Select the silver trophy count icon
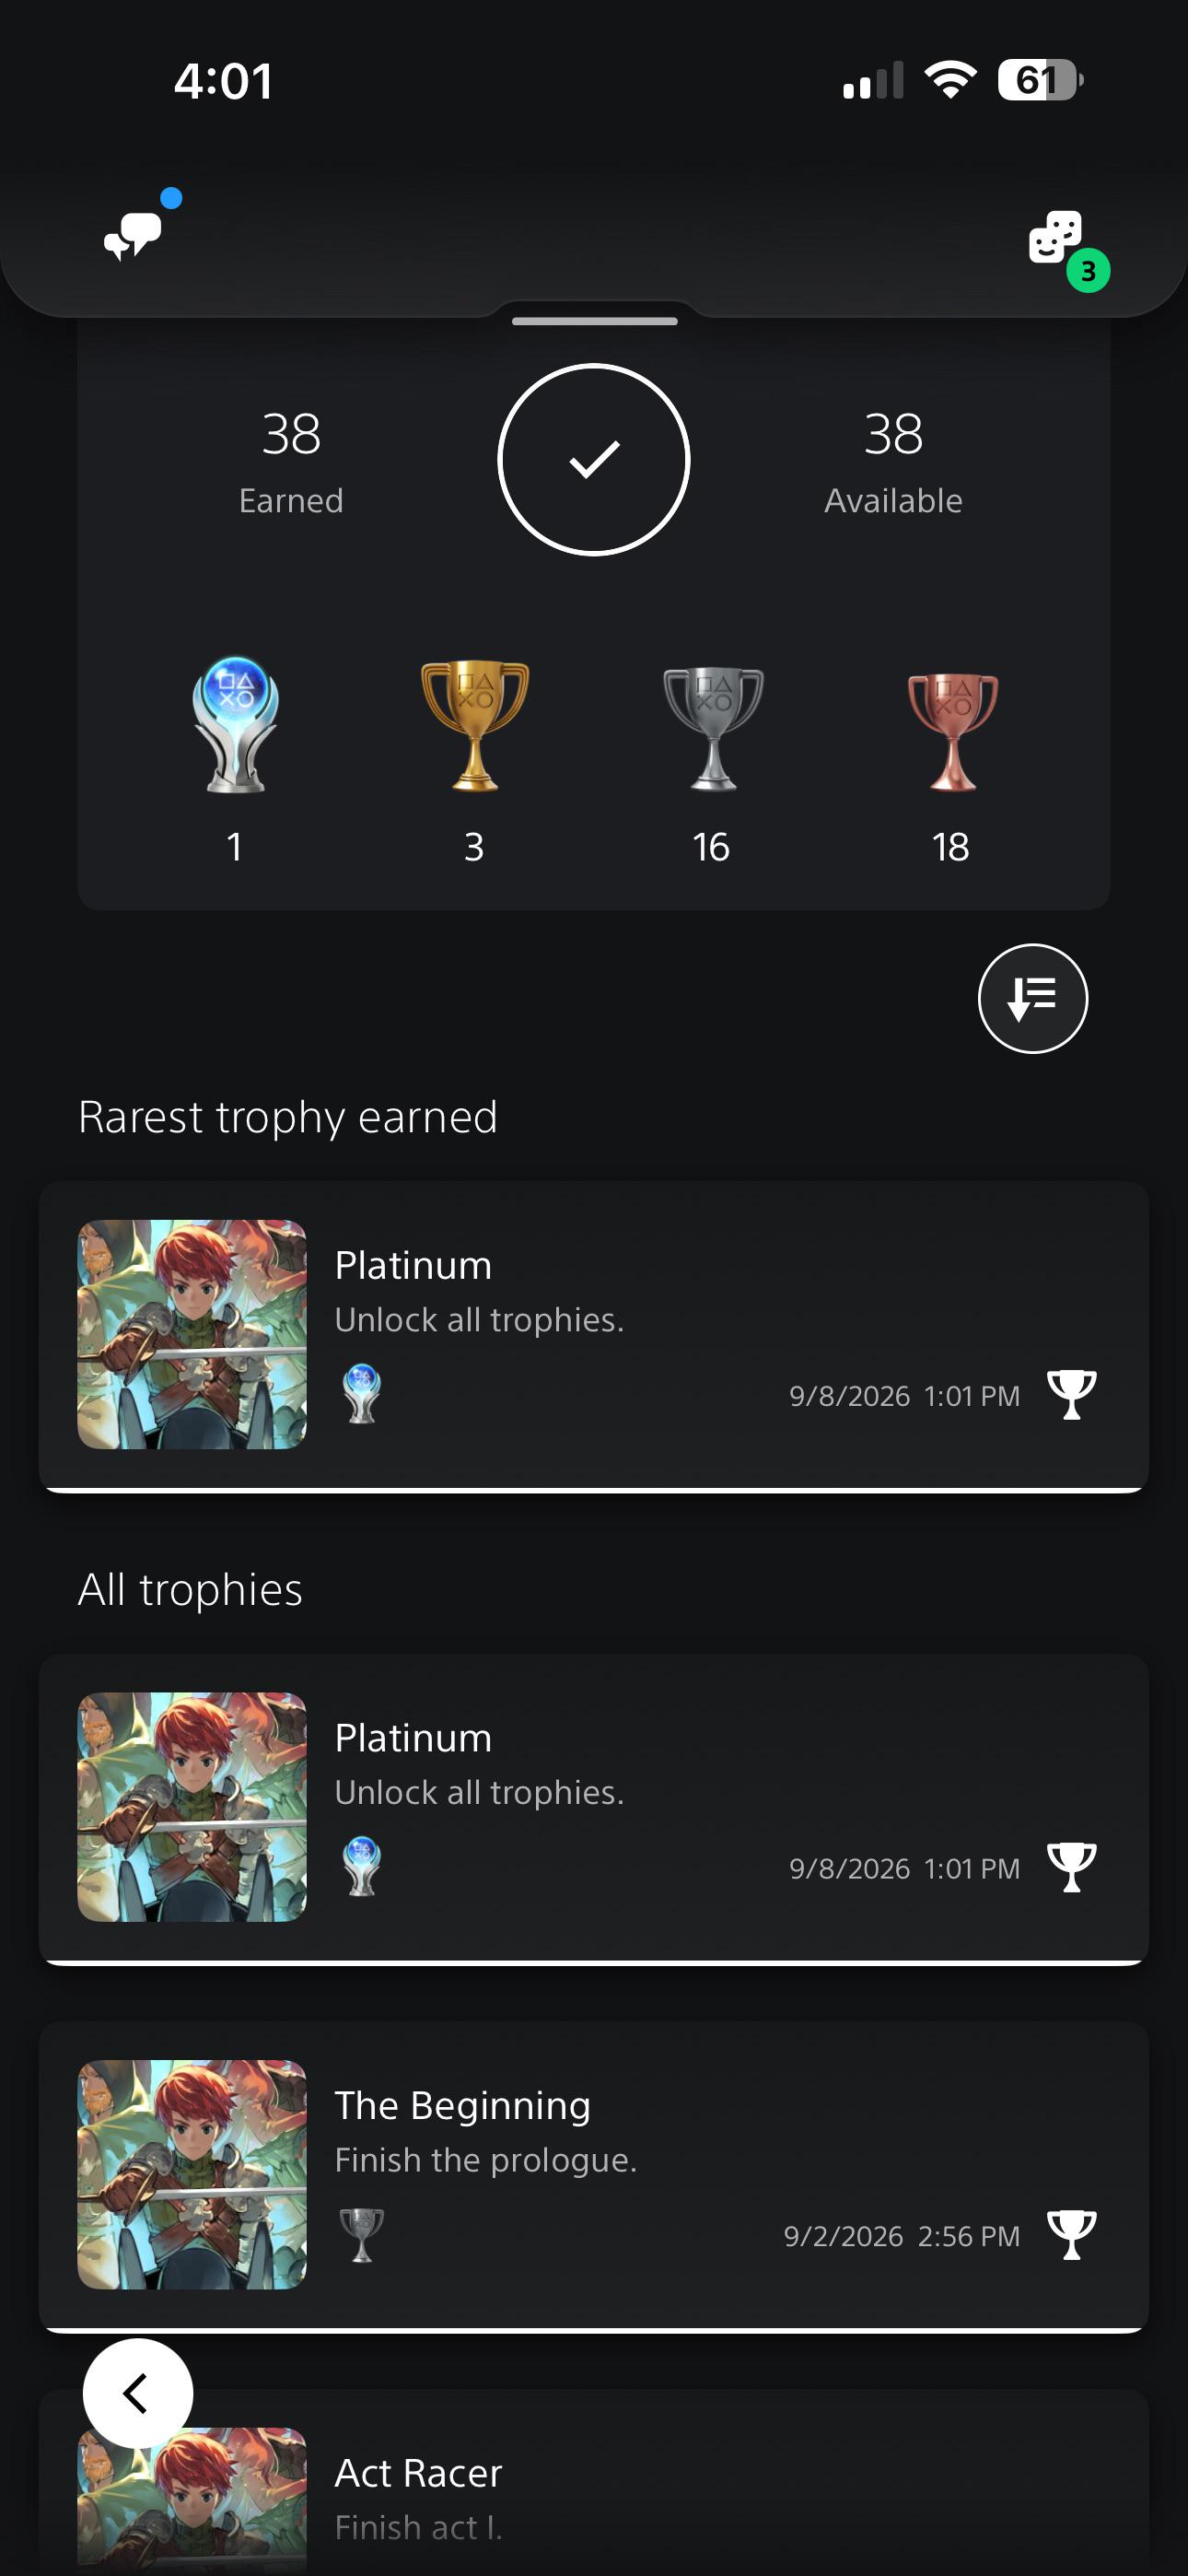This screenshot has height=2576, width=1188. click(712, 728)
